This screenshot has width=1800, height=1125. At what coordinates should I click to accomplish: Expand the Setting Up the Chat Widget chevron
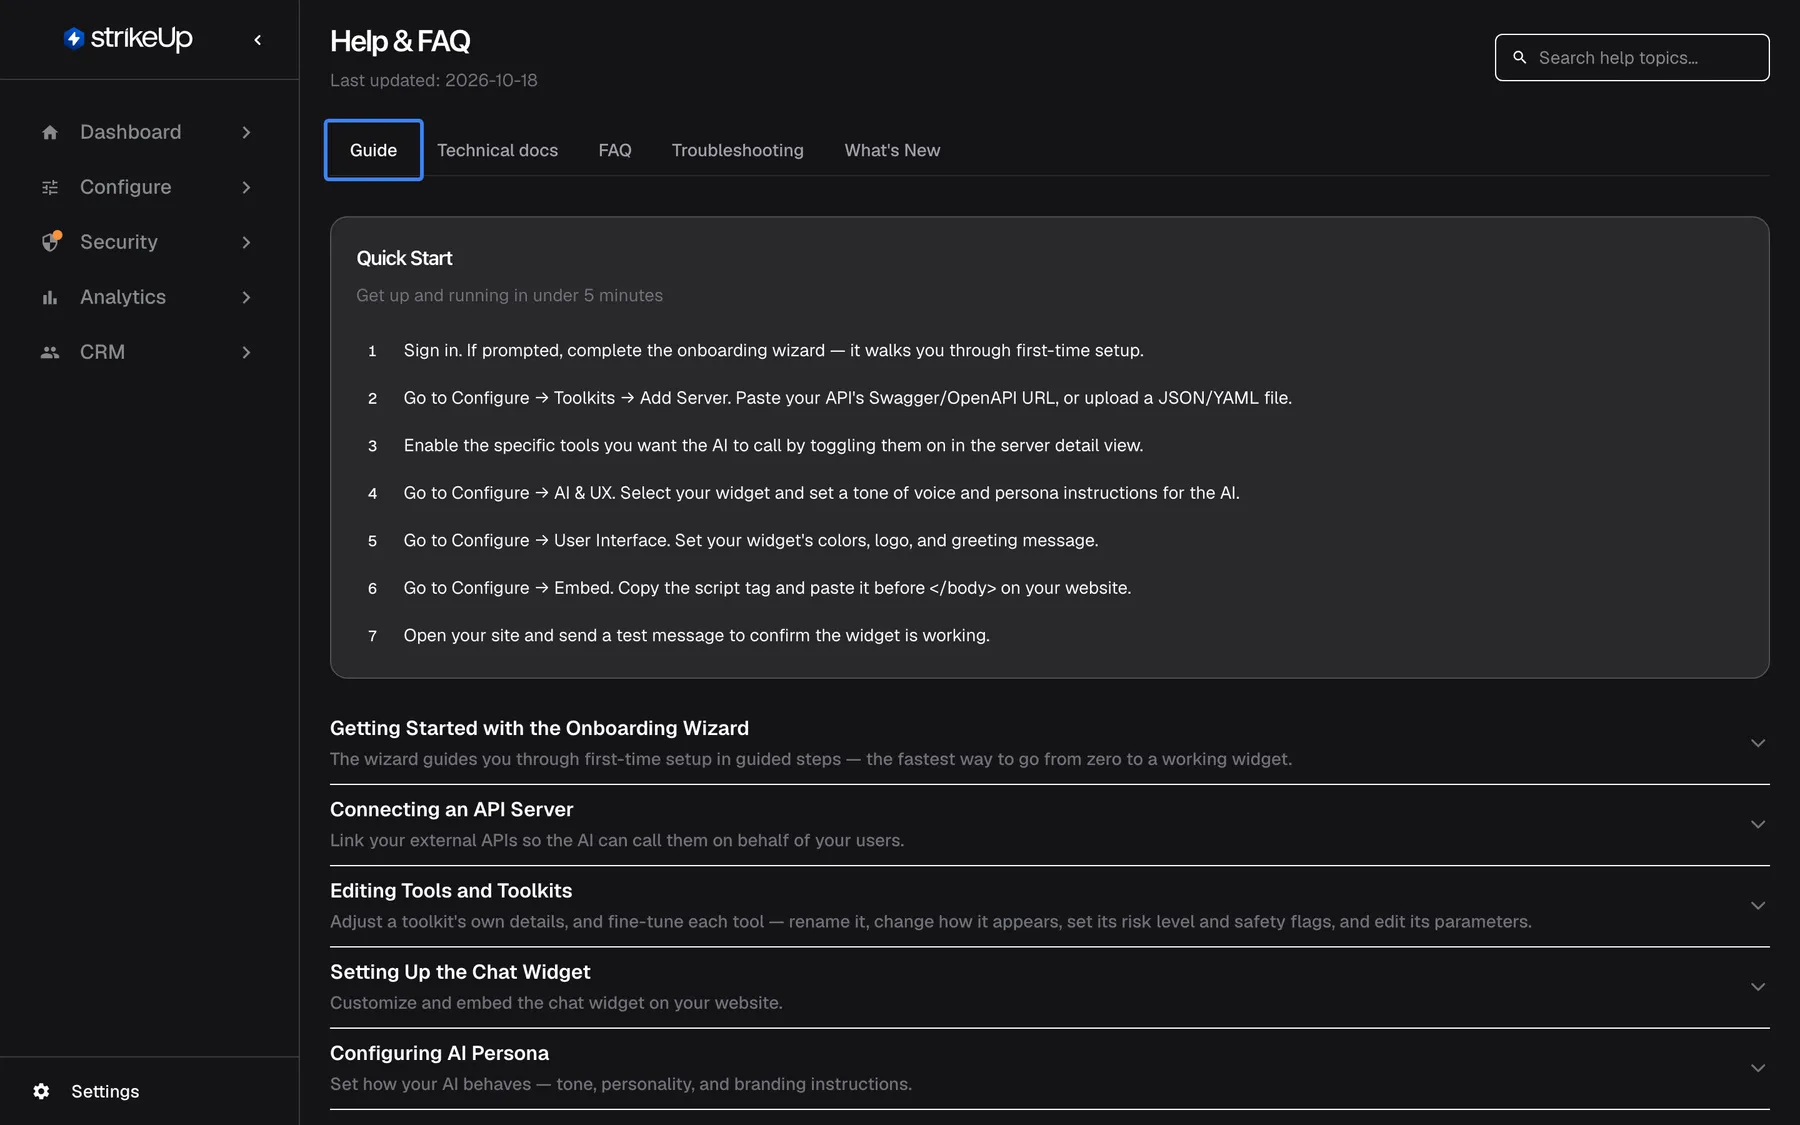(1758, 987)
